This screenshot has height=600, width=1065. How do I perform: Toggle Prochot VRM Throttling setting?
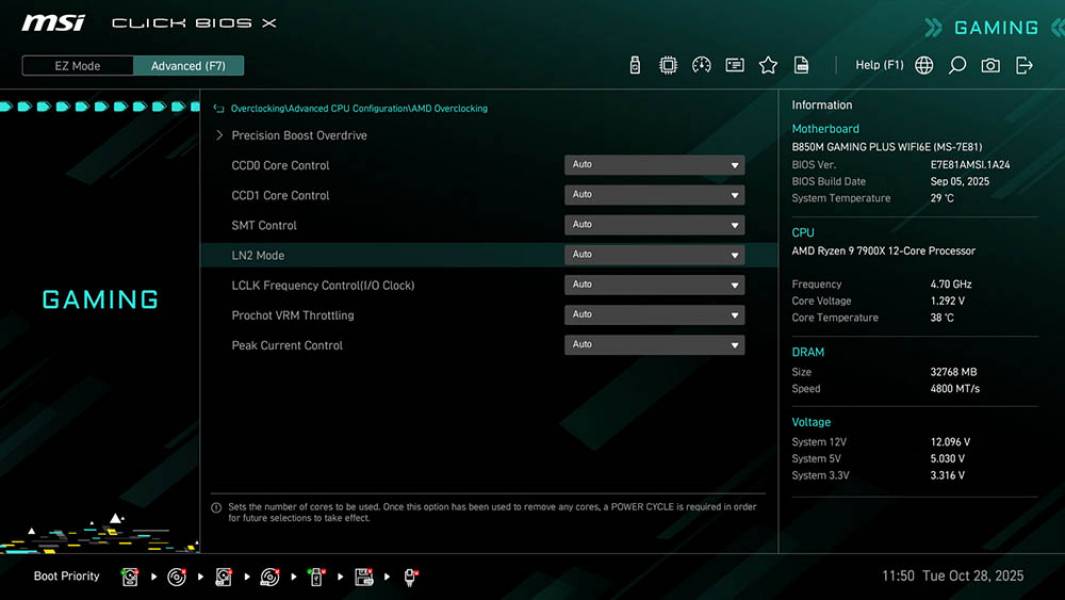pos(654,314)
